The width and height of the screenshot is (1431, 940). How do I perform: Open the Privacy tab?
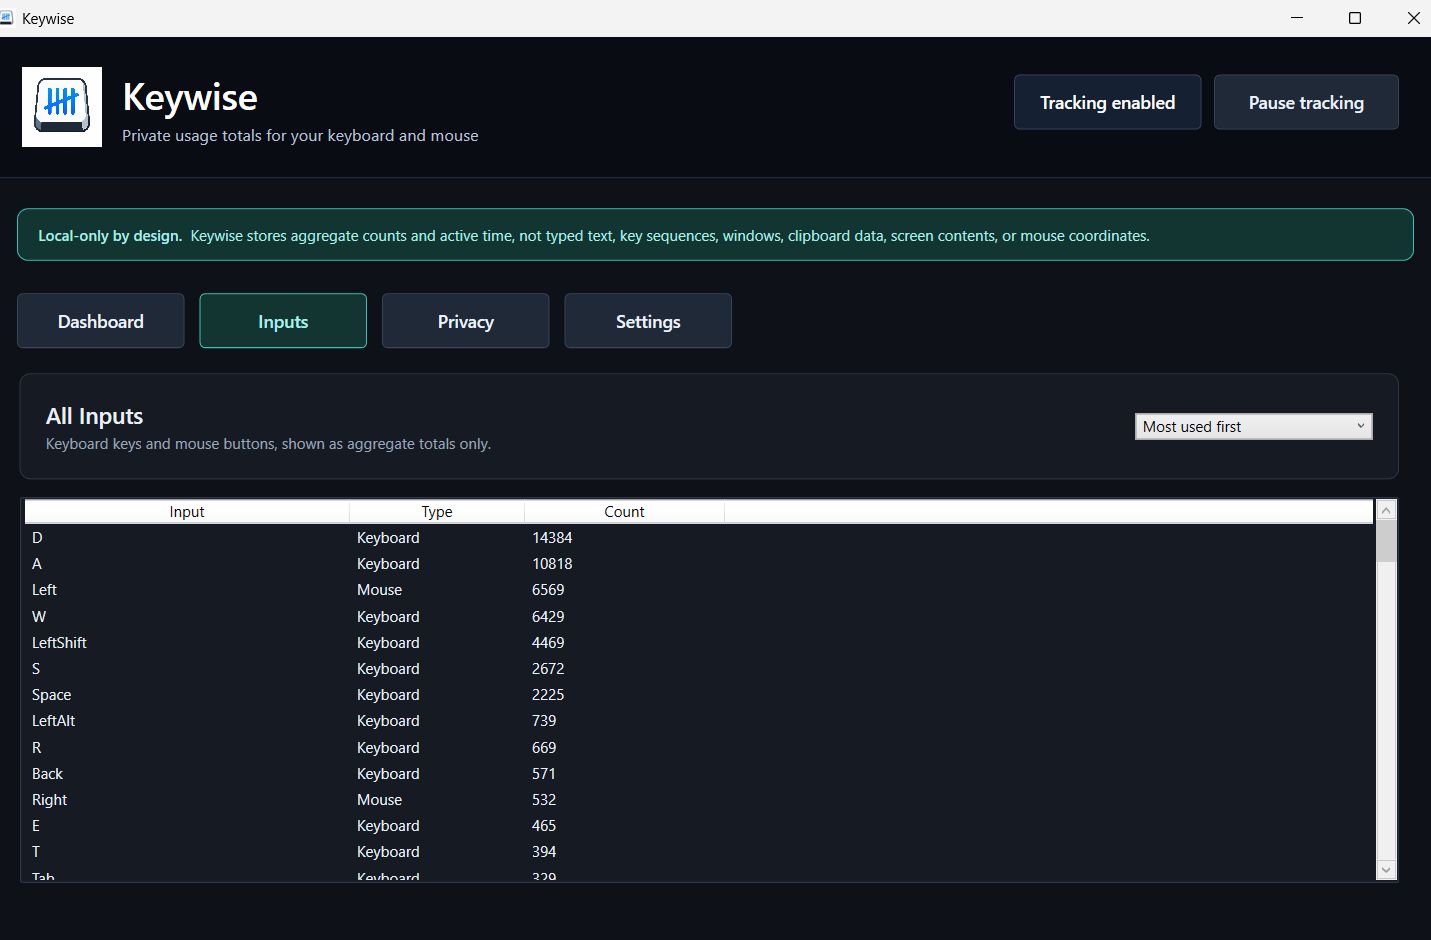pyautogui.click(x=466, y=321)
